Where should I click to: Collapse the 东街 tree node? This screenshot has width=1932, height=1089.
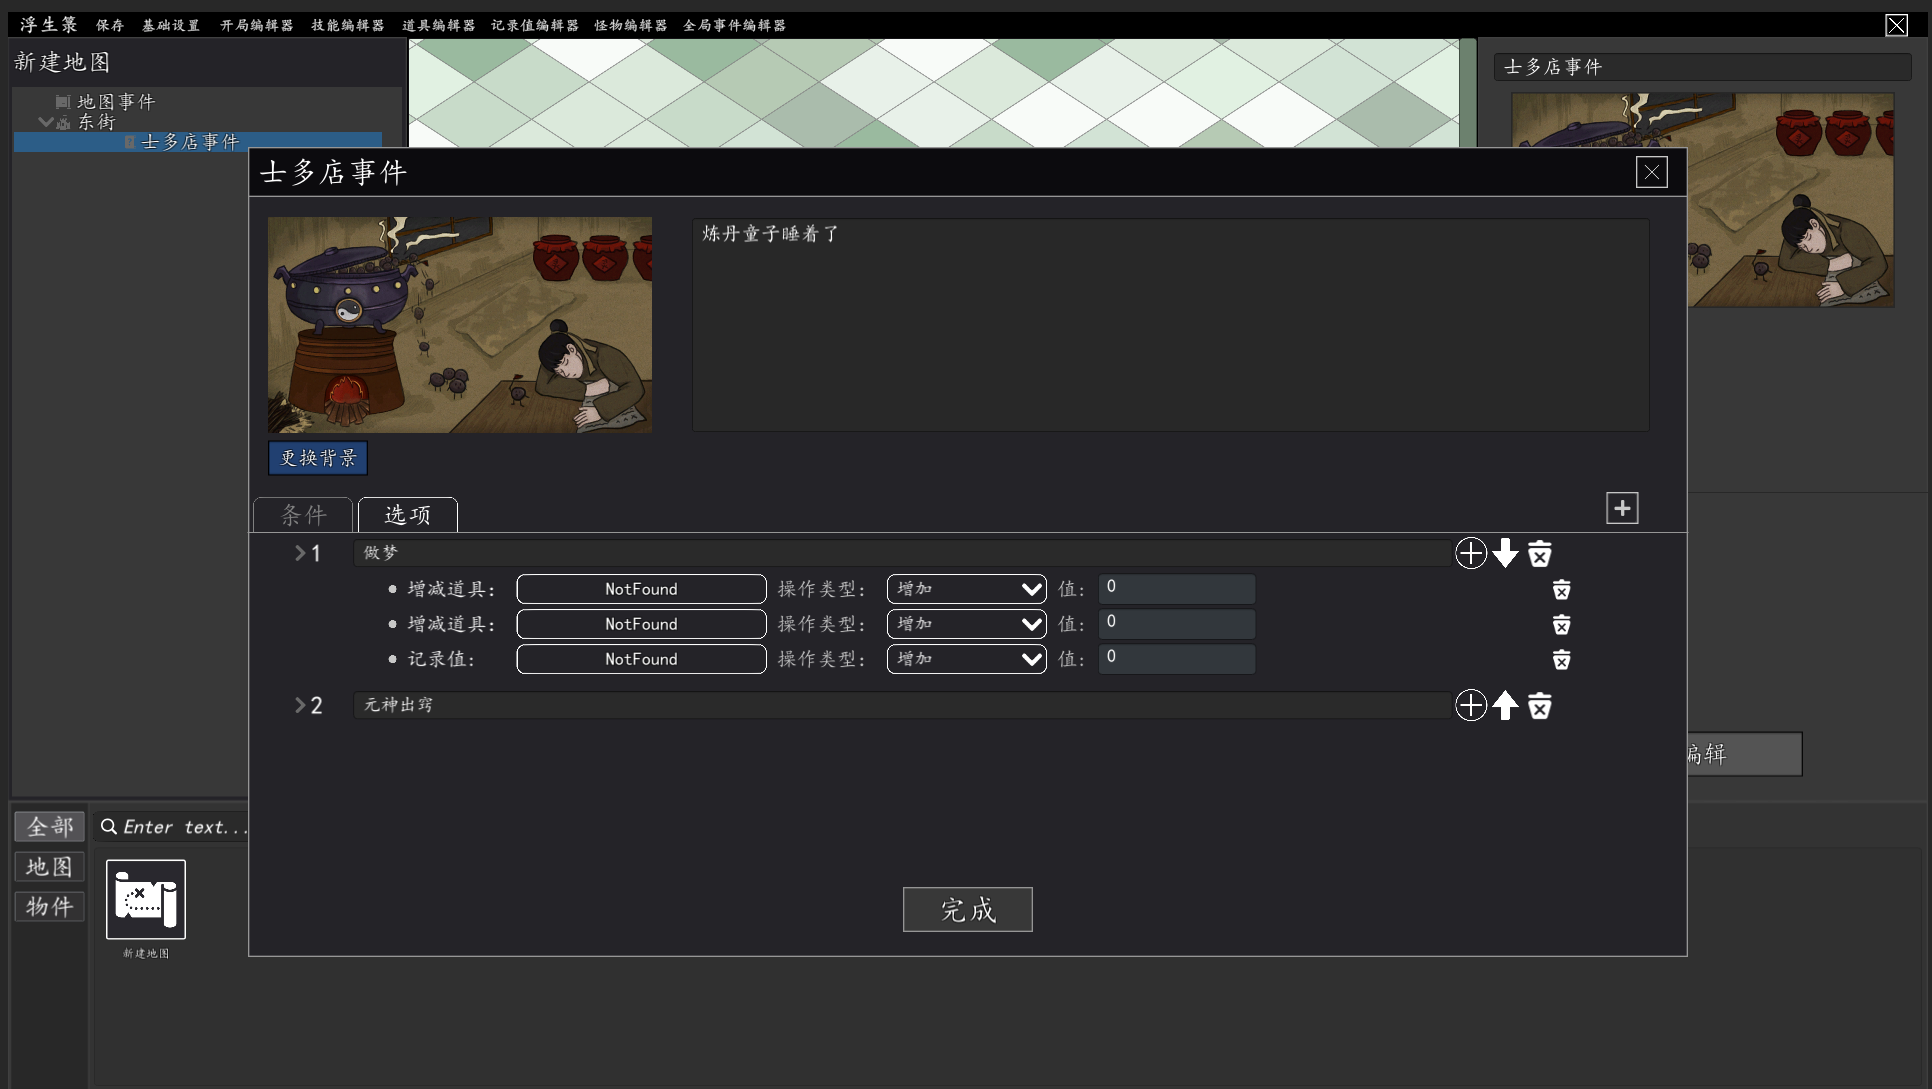45,122
